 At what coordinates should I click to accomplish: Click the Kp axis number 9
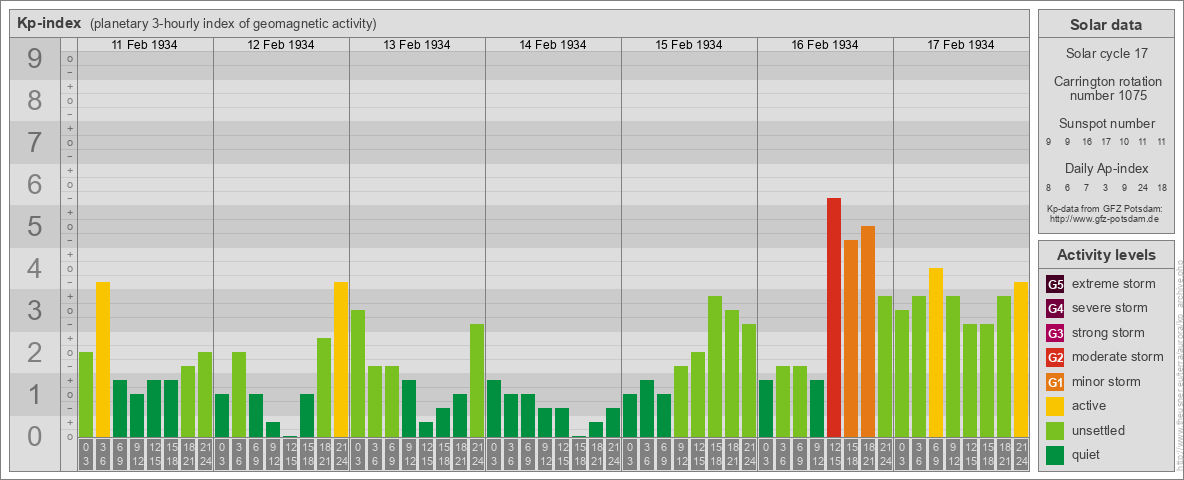34,59
